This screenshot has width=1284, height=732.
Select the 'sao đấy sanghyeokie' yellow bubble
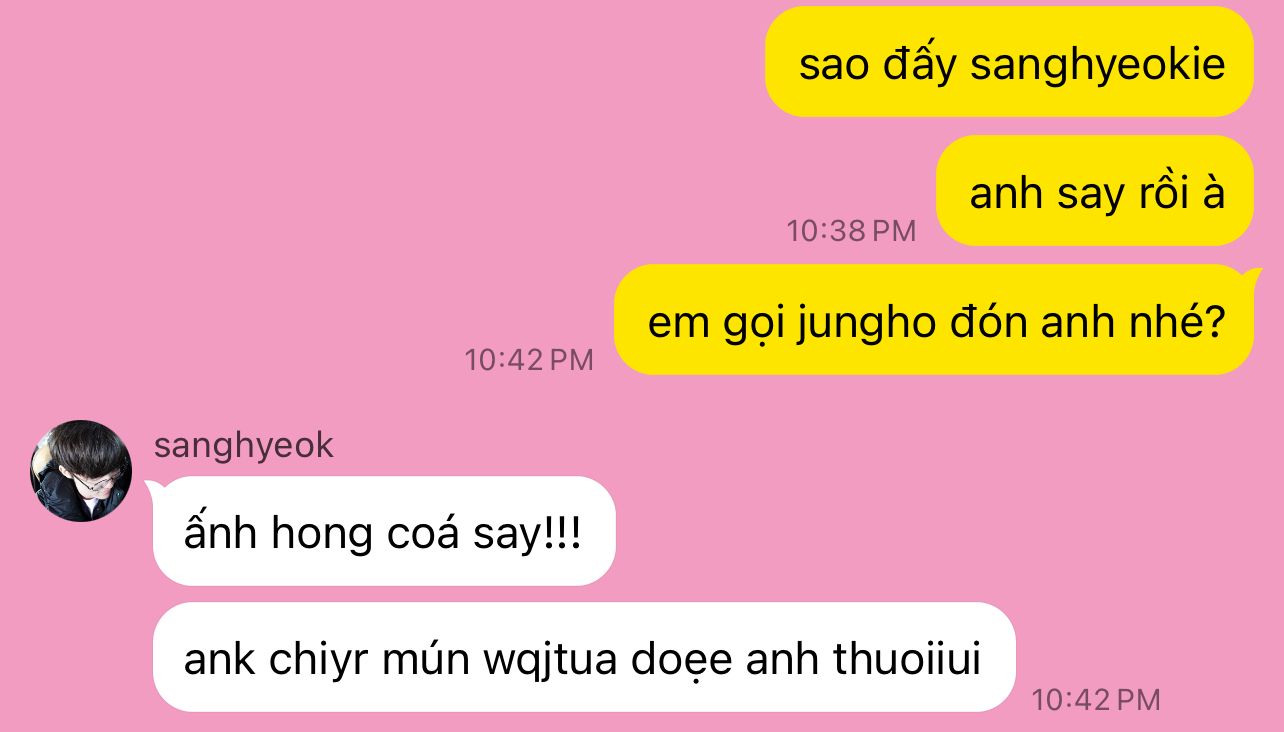pos(1010,62)
